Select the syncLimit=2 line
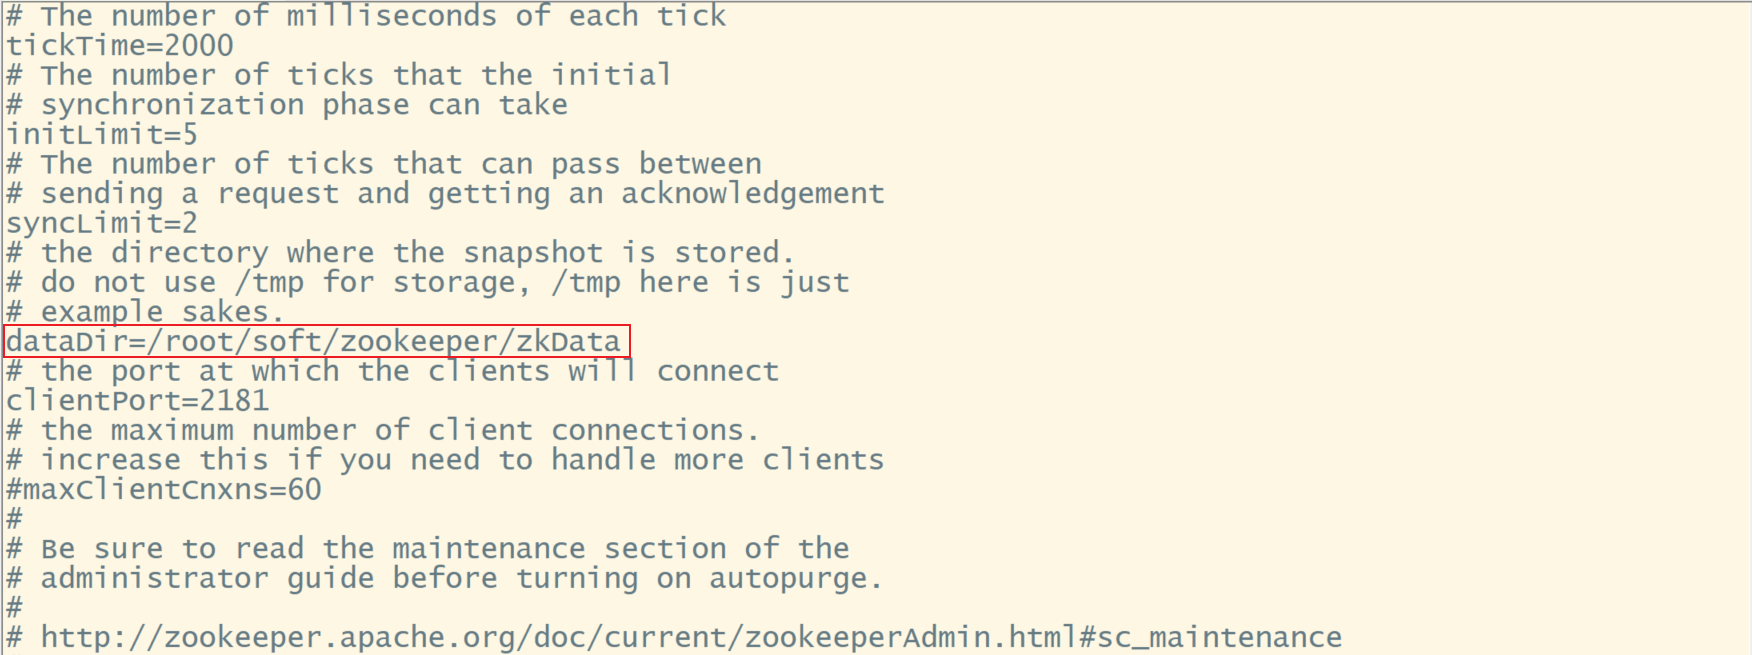The height and width of the screenshot is (655, 1752). [x=102, y=224]
